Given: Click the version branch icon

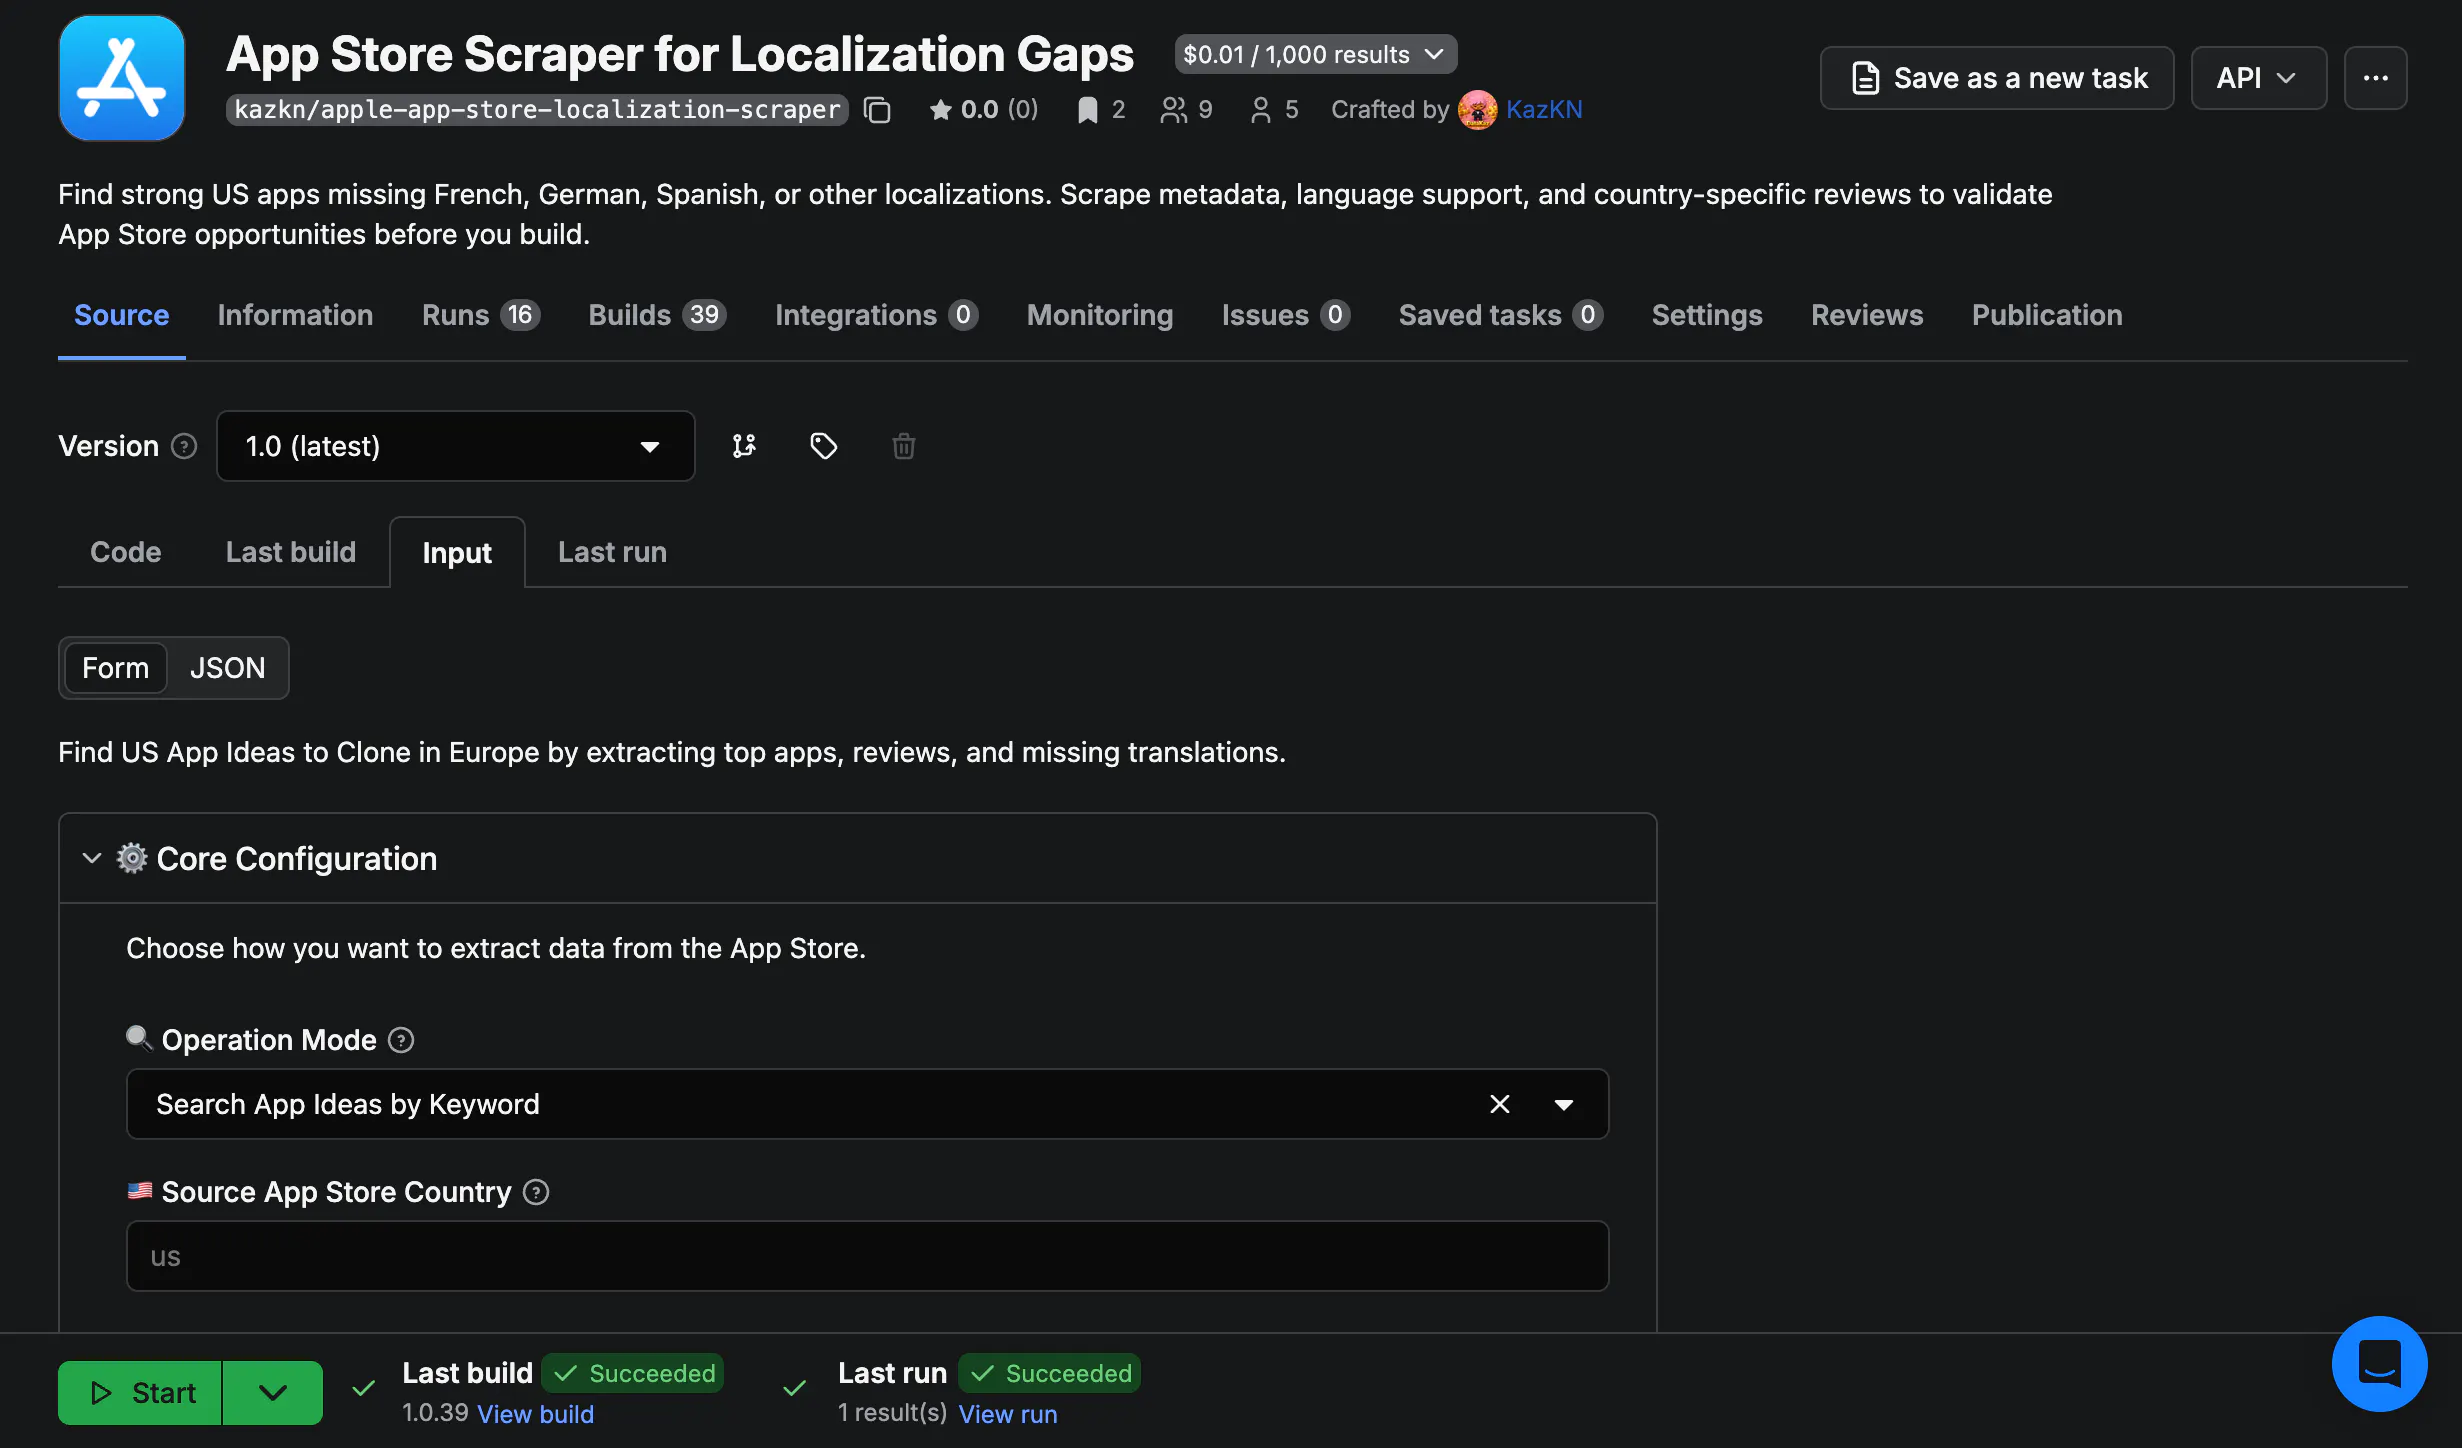Looking at the screenshot, I should [744, 446].
